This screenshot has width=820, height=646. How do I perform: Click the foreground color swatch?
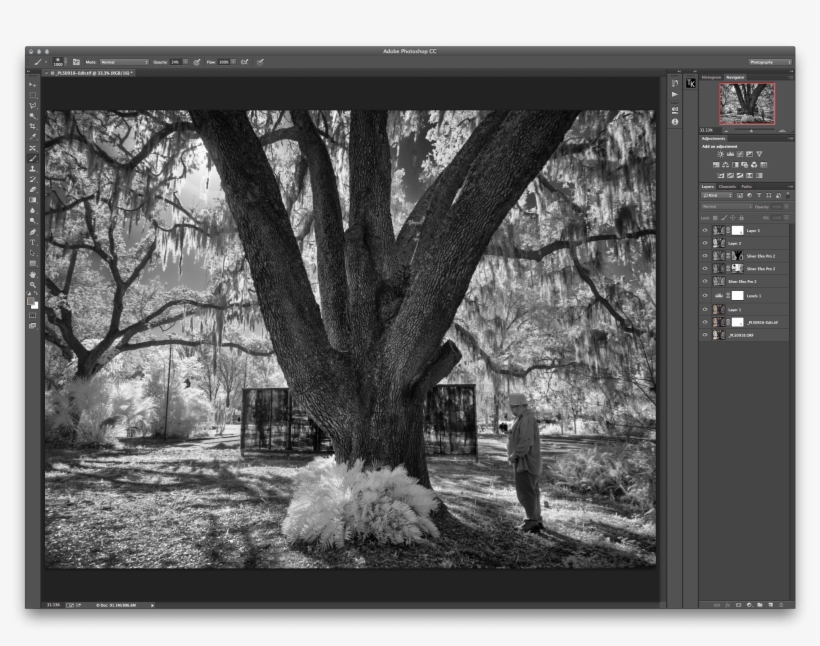pyautogui.click(x=30, y=300)
